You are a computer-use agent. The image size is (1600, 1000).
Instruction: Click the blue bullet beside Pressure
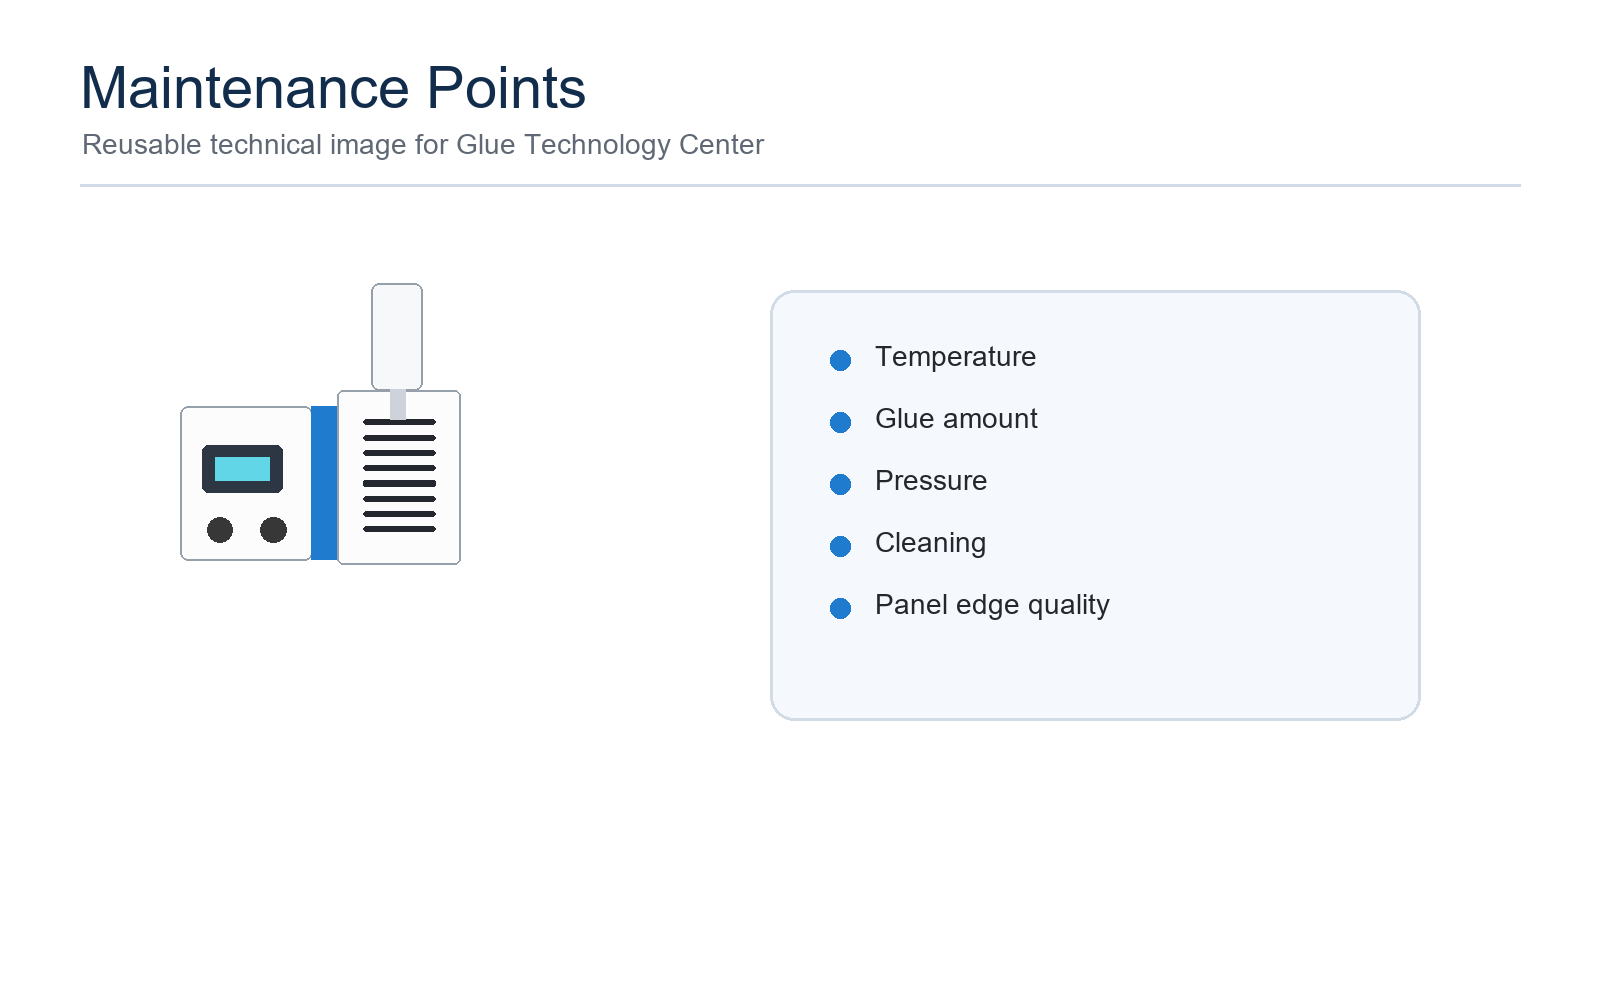(840, 484)
